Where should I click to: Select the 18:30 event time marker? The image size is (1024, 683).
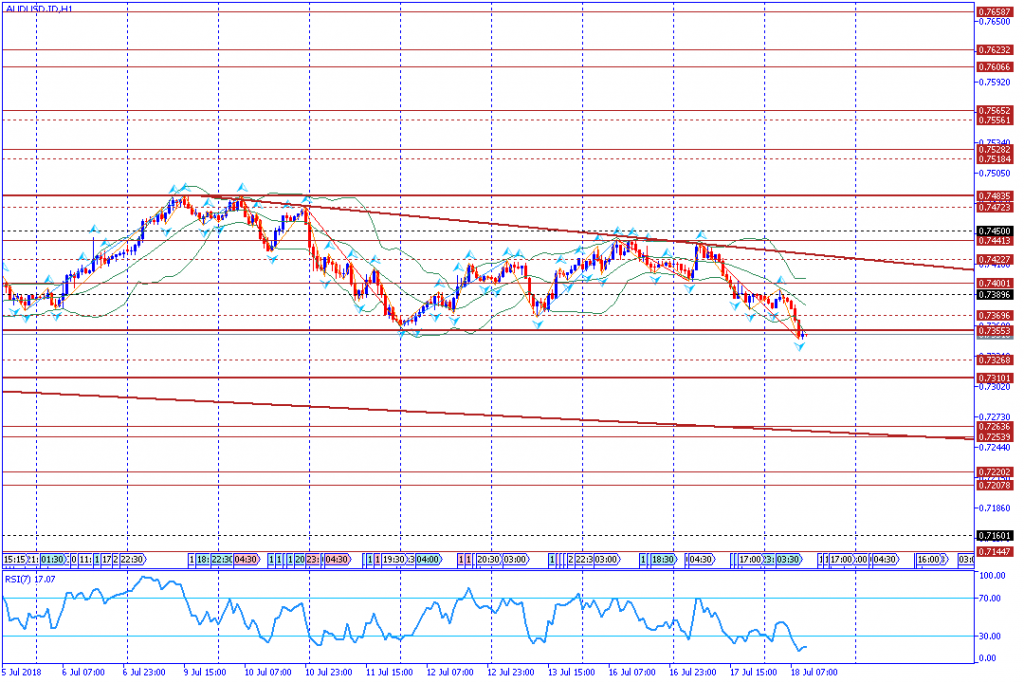663,560
